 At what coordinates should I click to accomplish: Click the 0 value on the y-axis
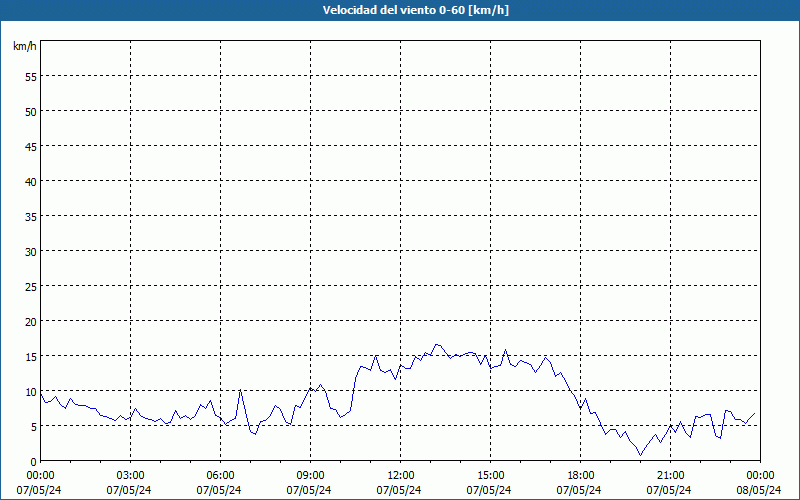(x=34, y=462)
